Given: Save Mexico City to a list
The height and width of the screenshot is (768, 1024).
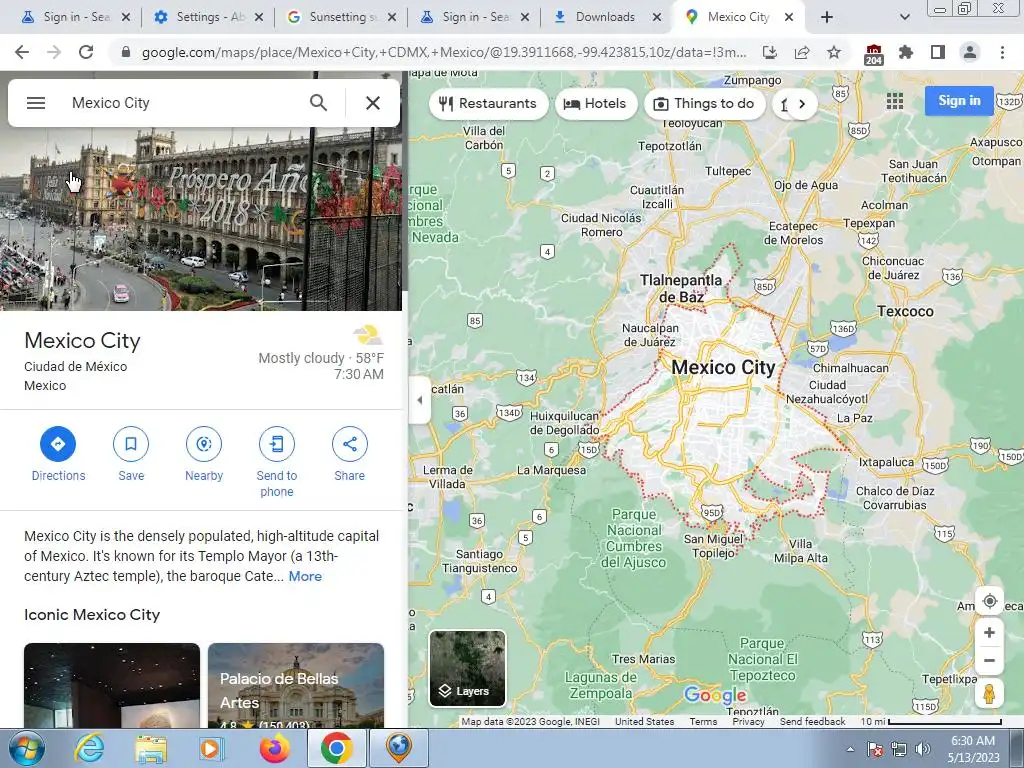Looking at the screenshot, I should [131, 455].
